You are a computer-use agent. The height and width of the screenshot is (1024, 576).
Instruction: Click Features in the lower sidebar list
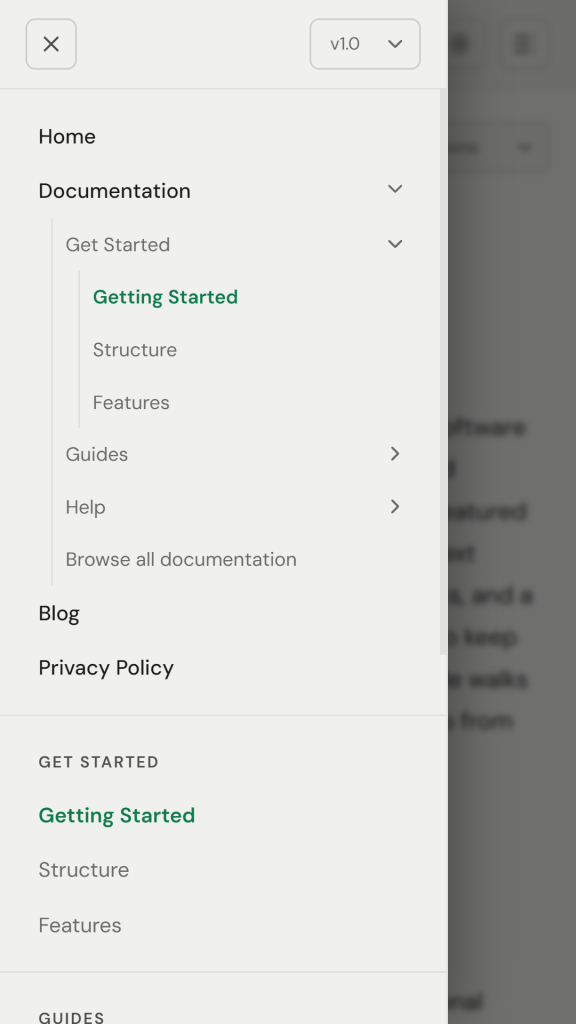(80, 925)
